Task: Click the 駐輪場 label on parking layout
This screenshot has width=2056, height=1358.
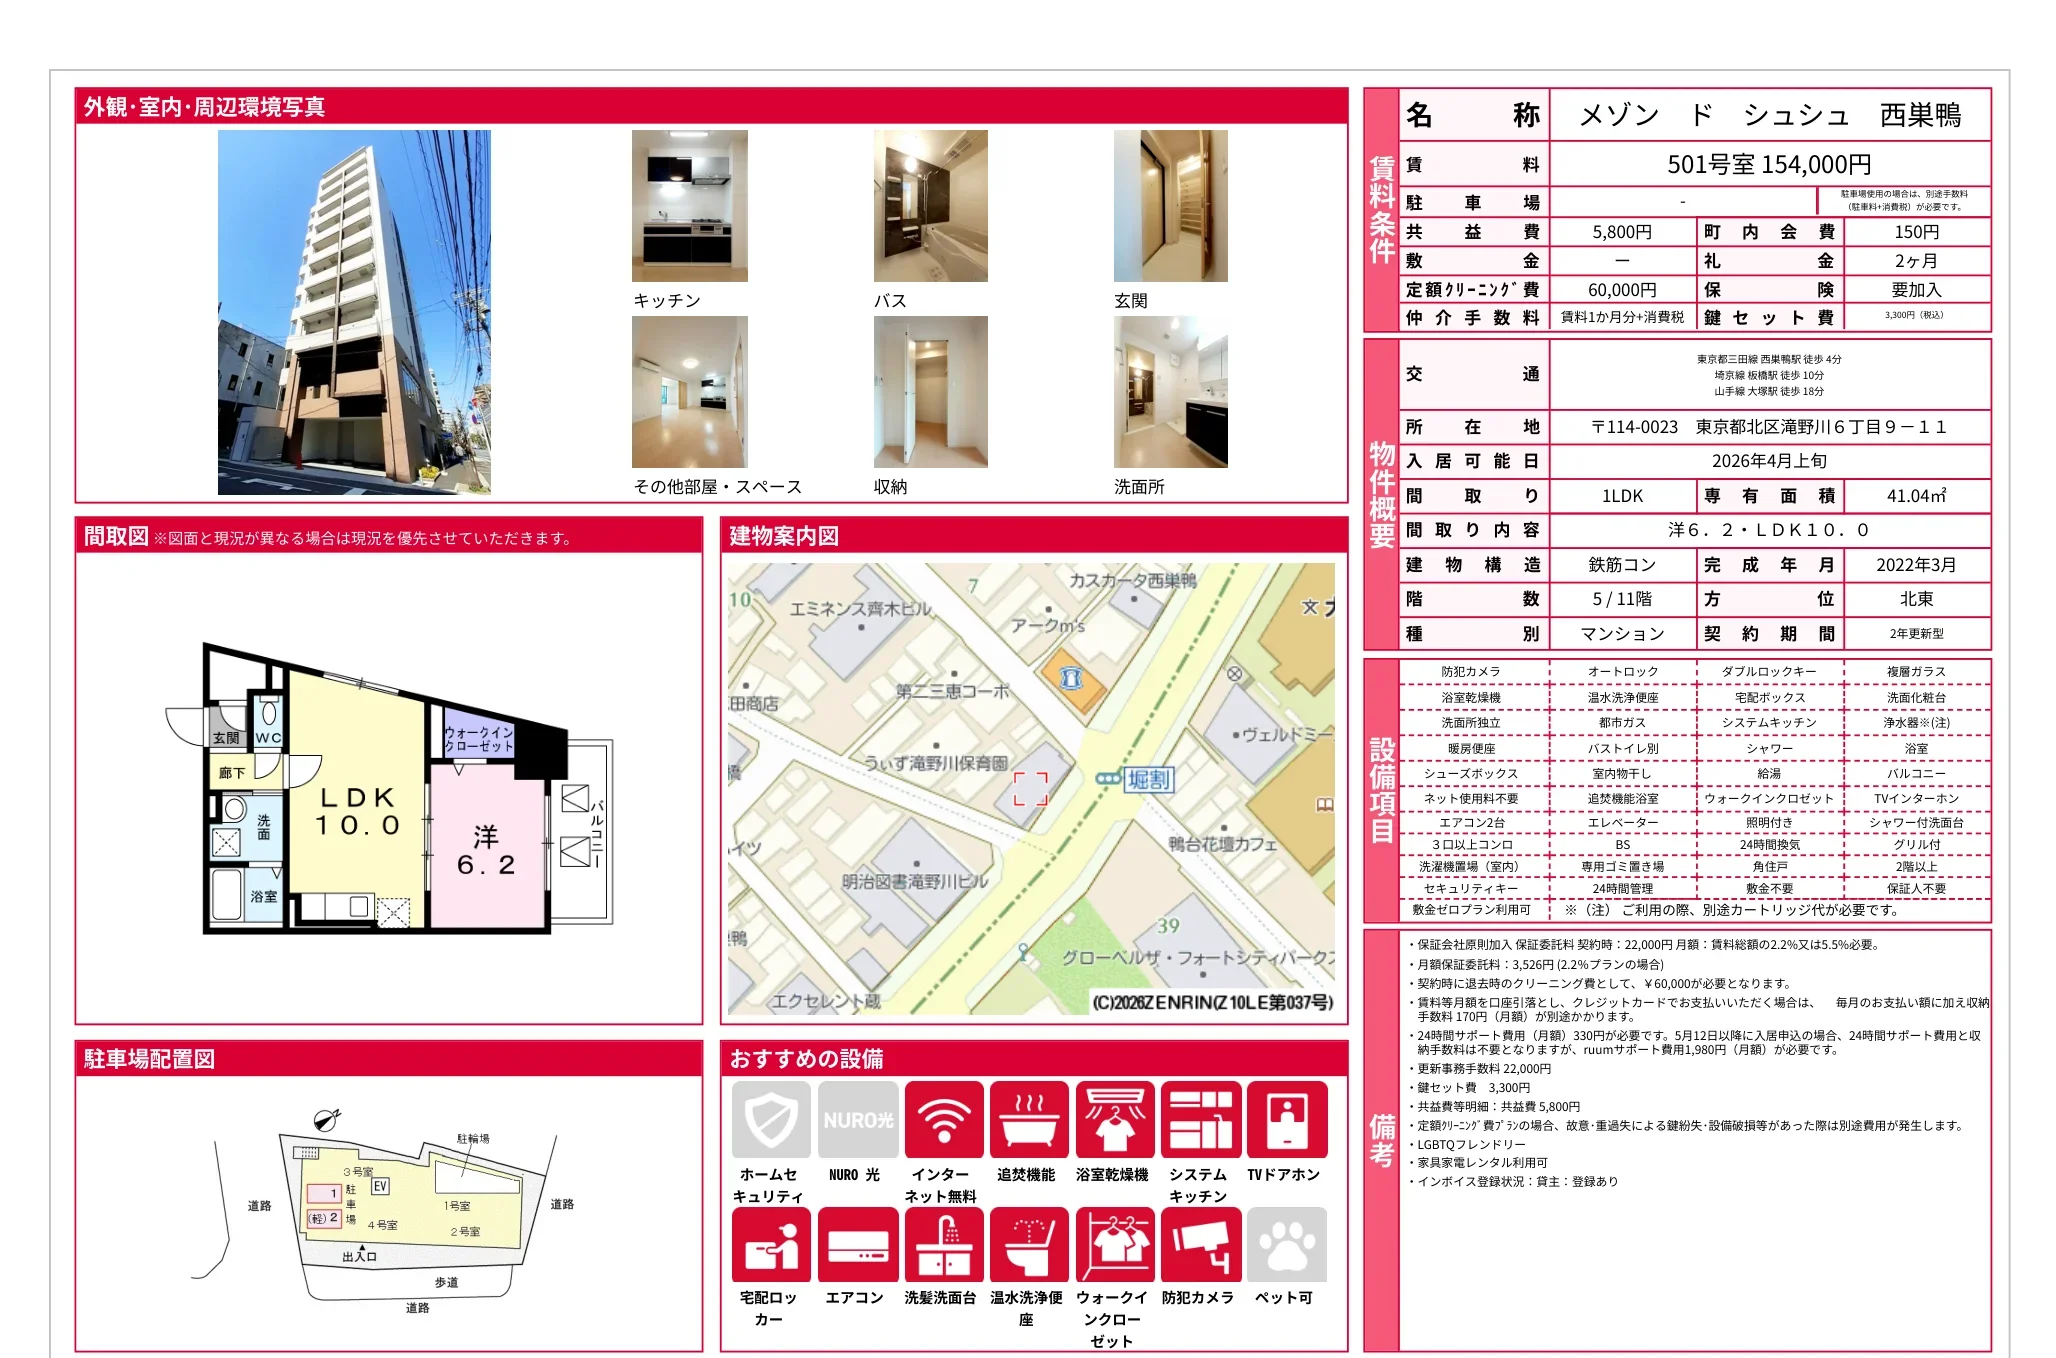Action: click(472, 1139)
